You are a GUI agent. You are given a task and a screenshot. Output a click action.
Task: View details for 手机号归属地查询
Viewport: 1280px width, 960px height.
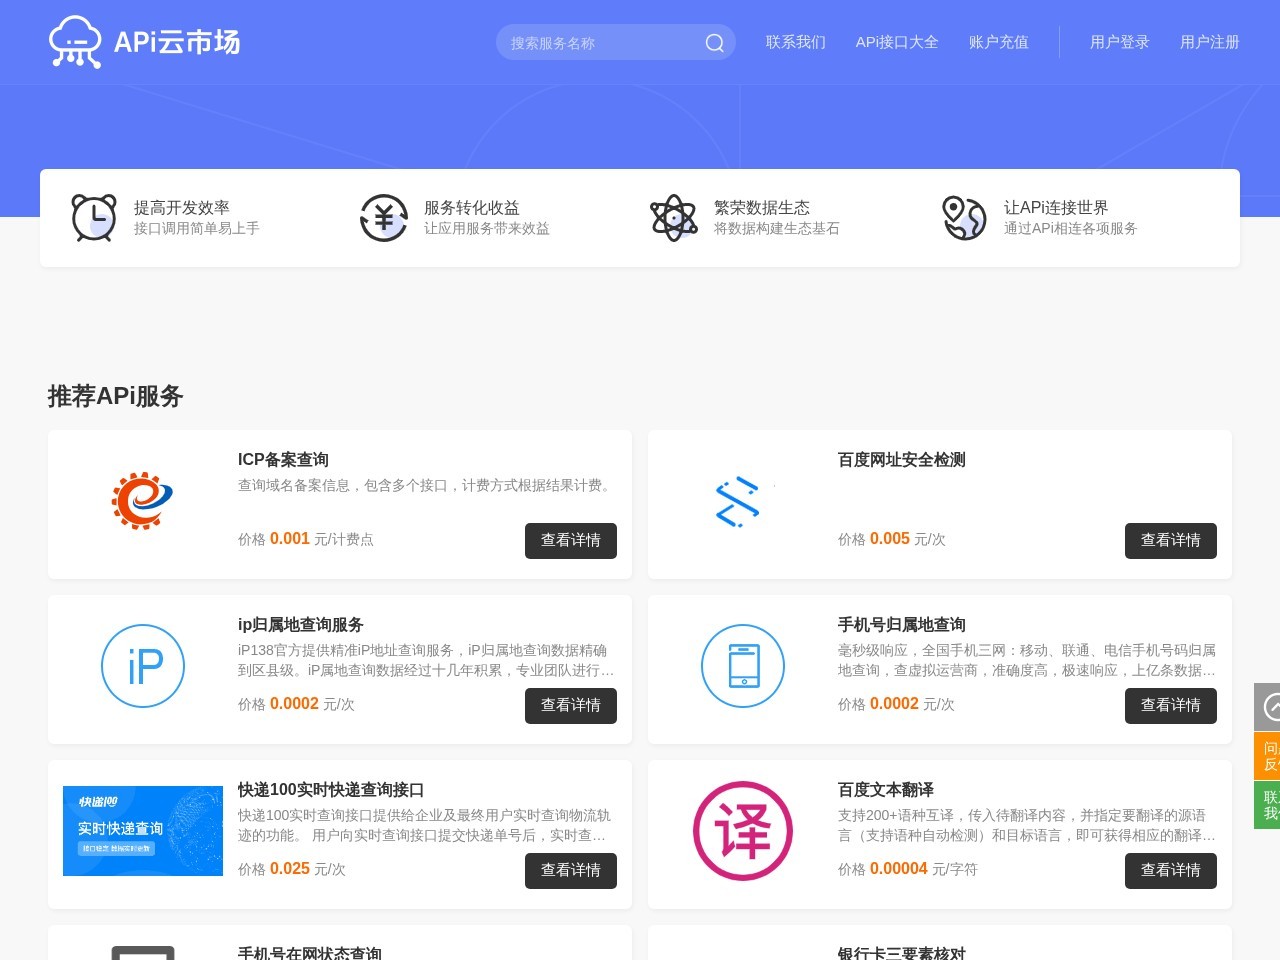pos(1171,705)
